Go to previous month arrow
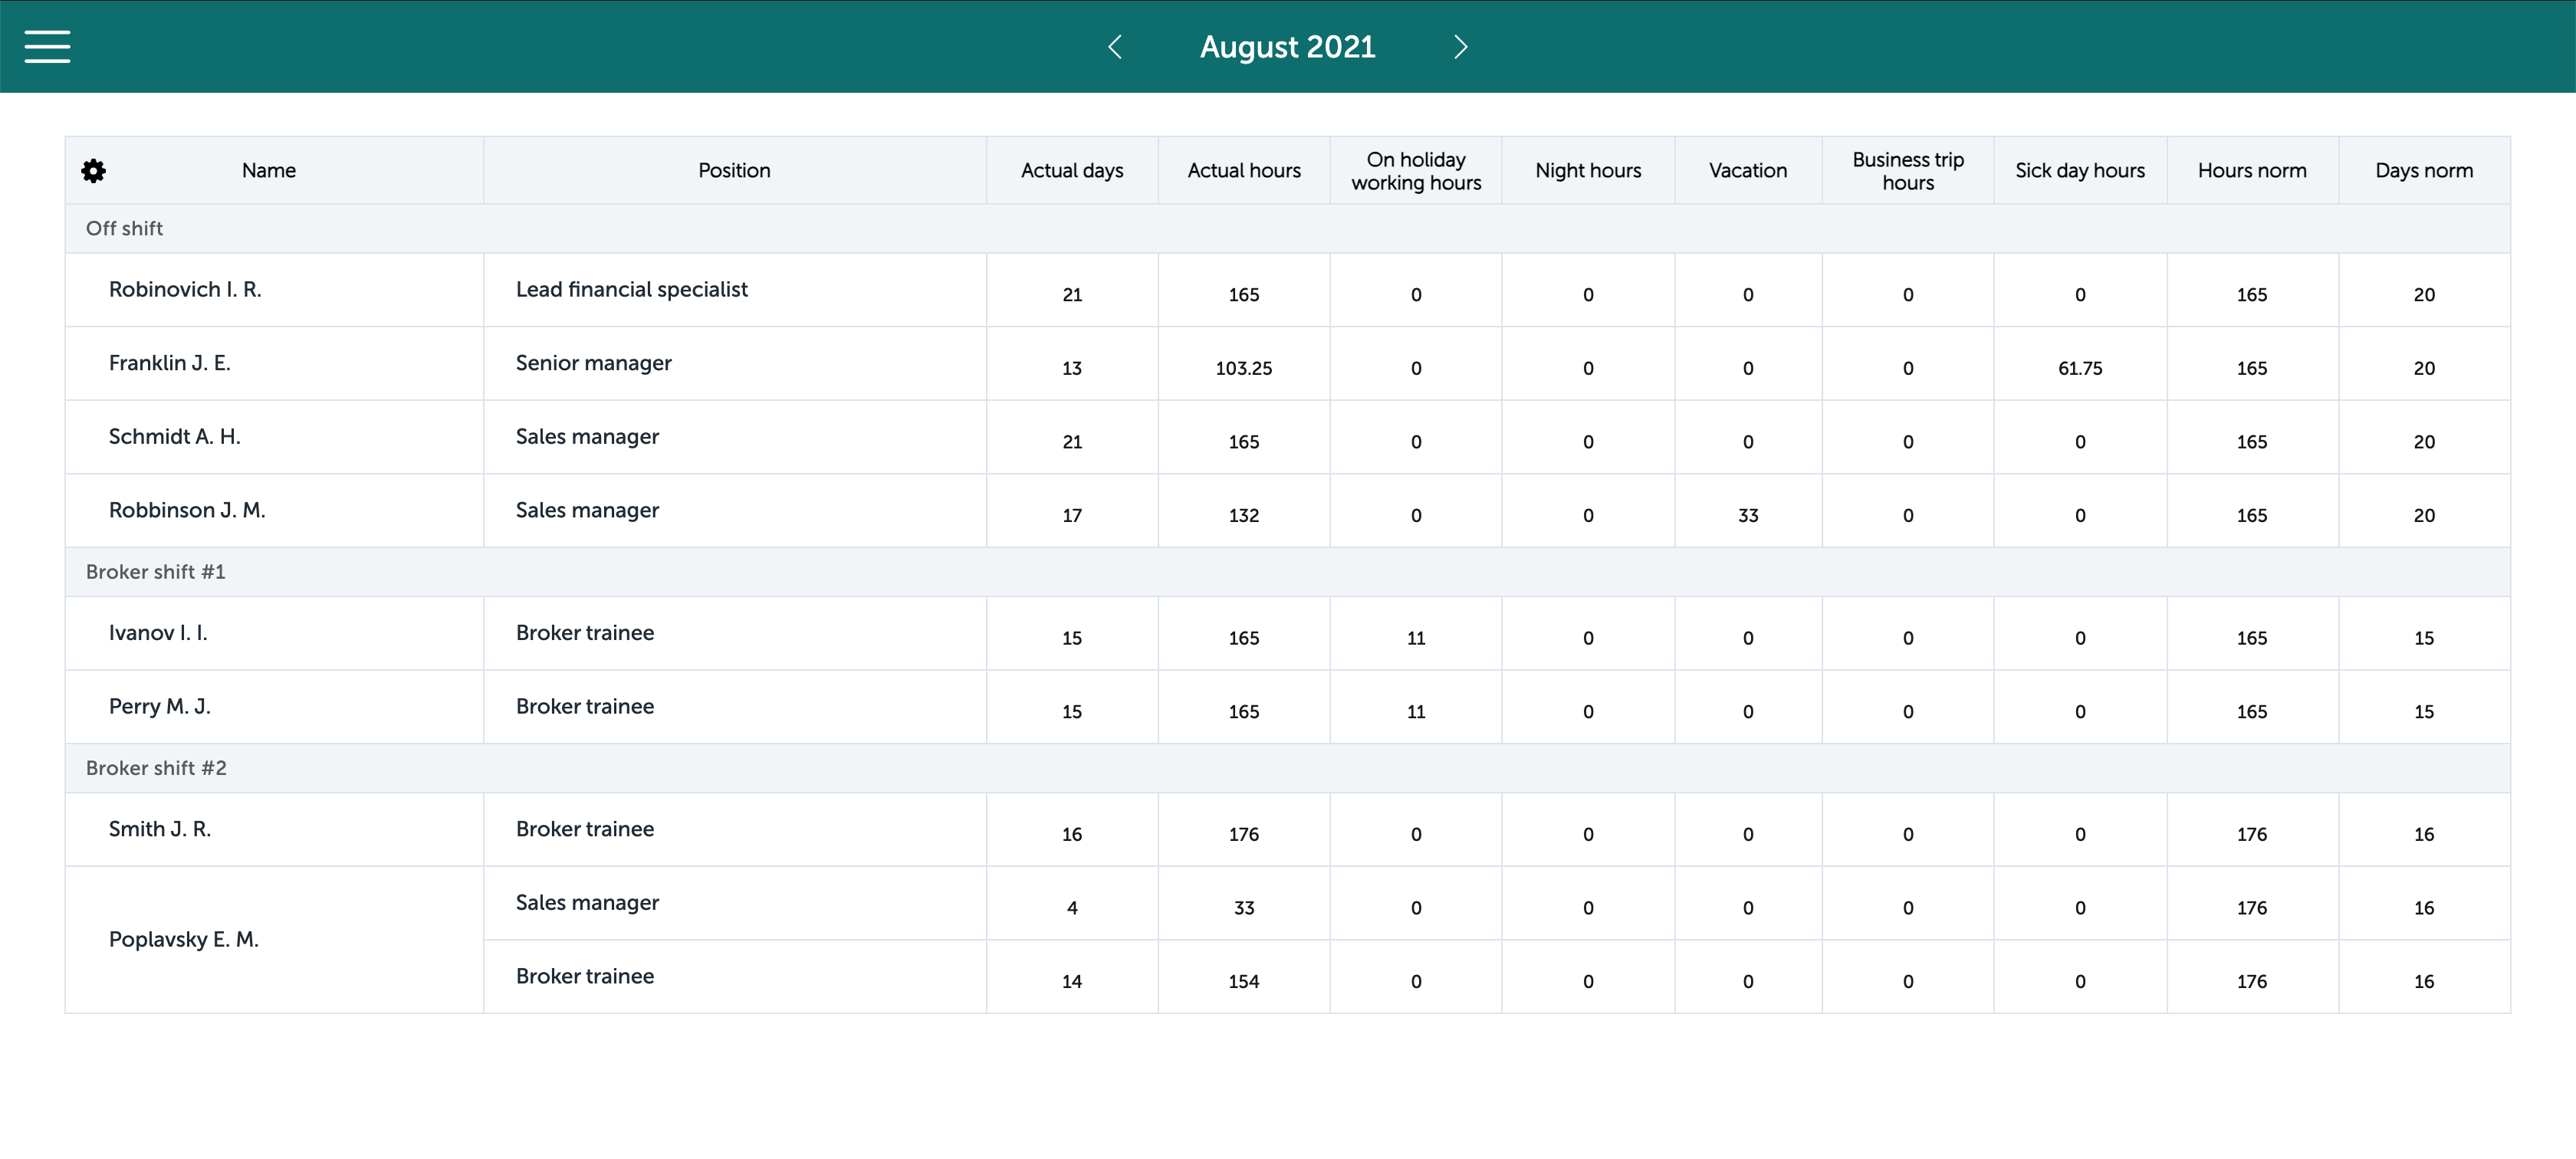The image size is (2576, 1159). coord(1115,47)
